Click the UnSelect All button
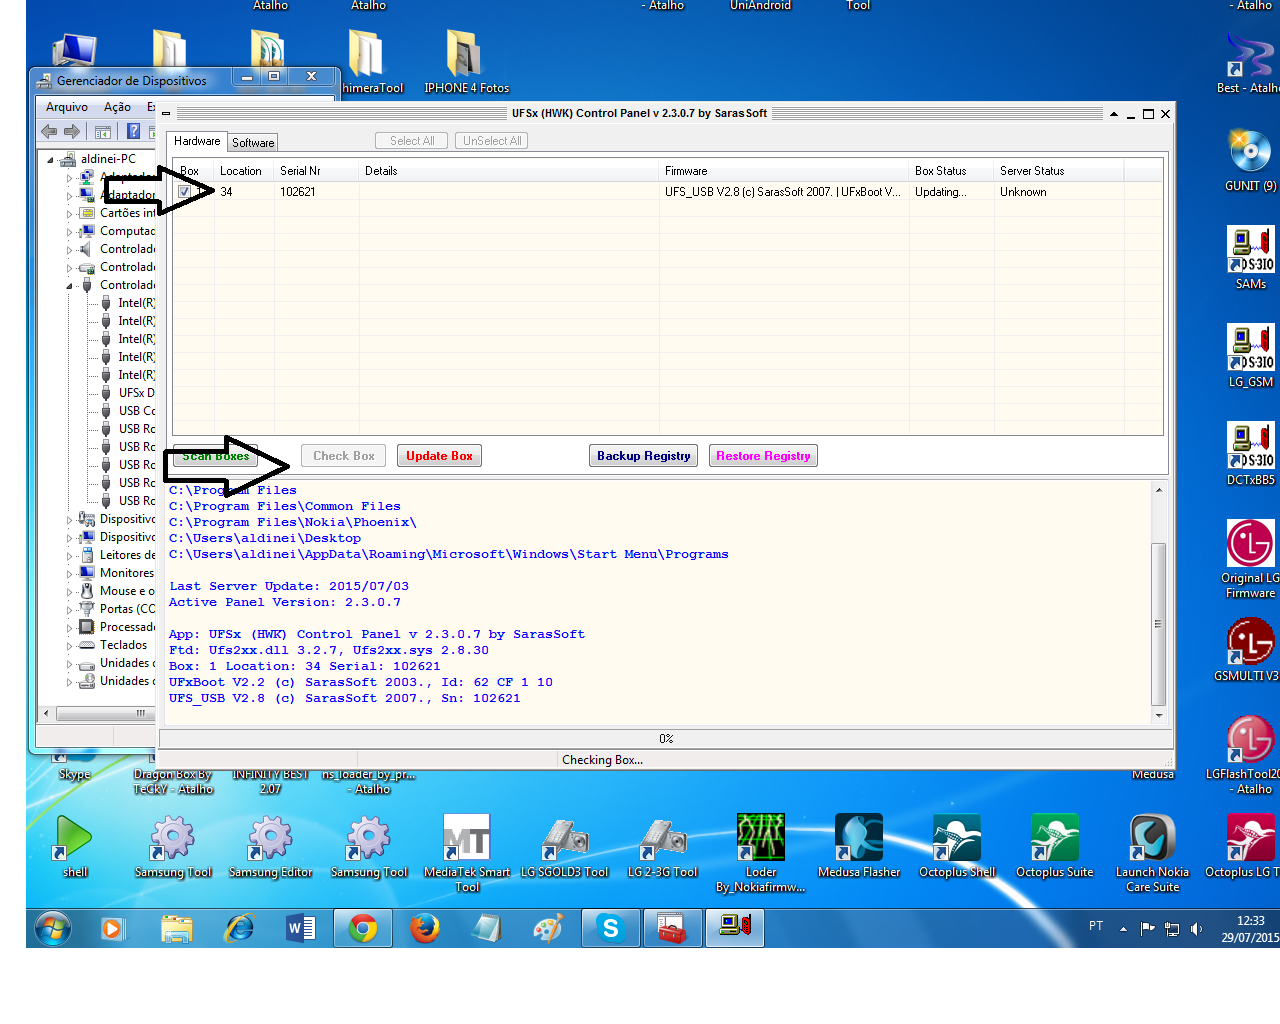 pyautogui.click(x=491, y=141)
